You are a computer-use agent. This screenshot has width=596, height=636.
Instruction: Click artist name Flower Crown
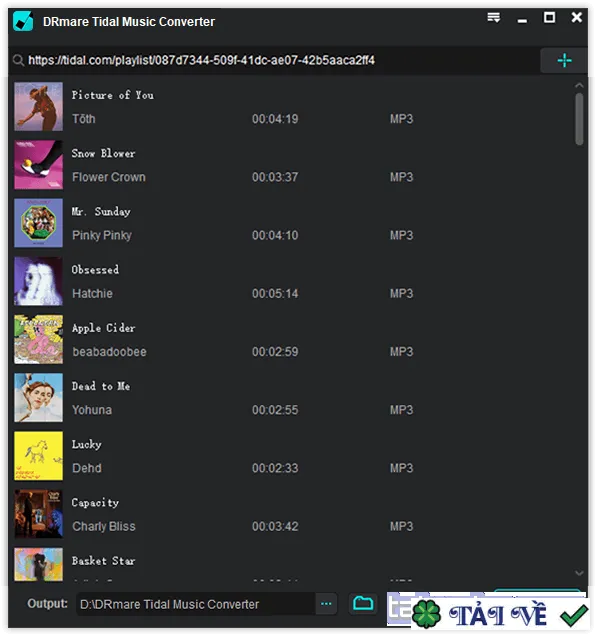(x=109, y=177)
